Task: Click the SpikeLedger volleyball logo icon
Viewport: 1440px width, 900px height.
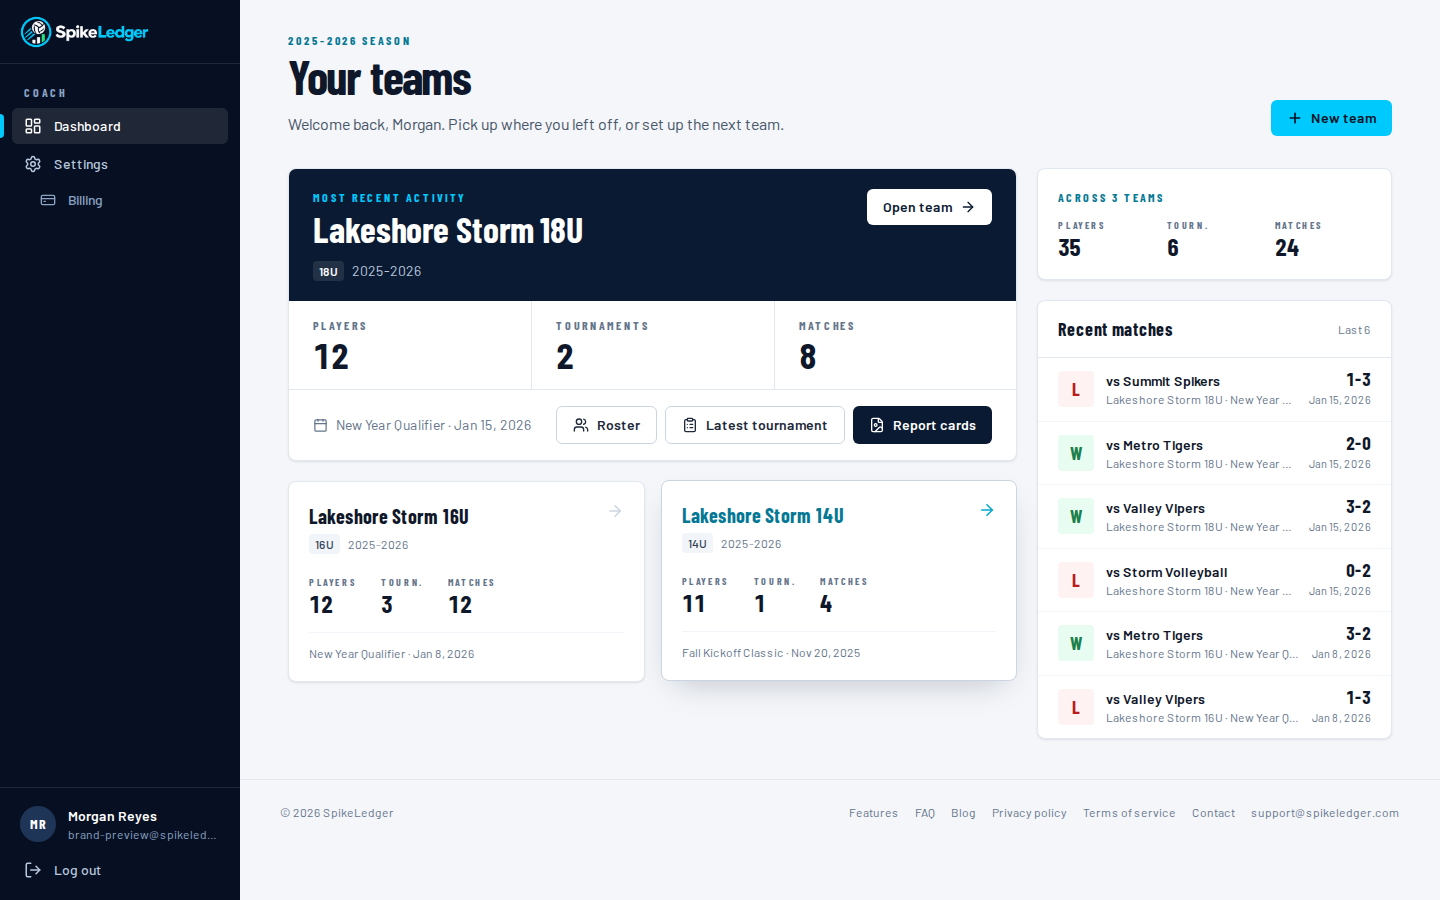Action: point(36,32)
